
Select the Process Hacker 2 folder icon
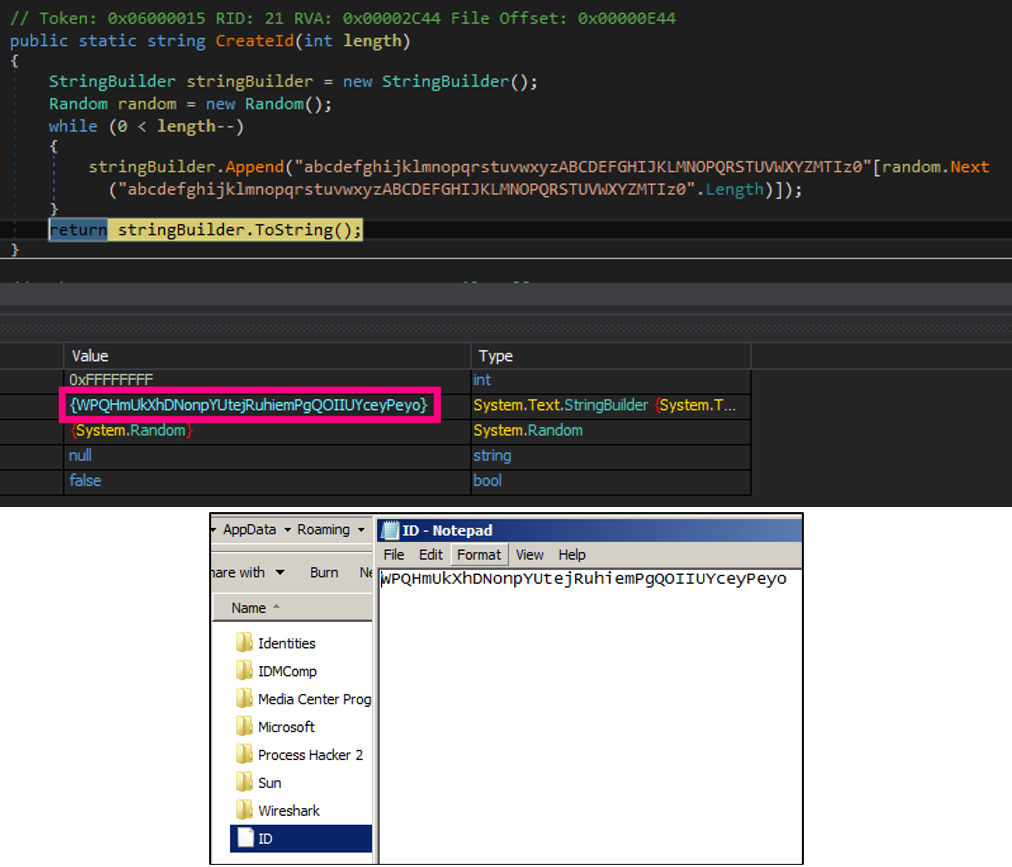tap(244, 755)
